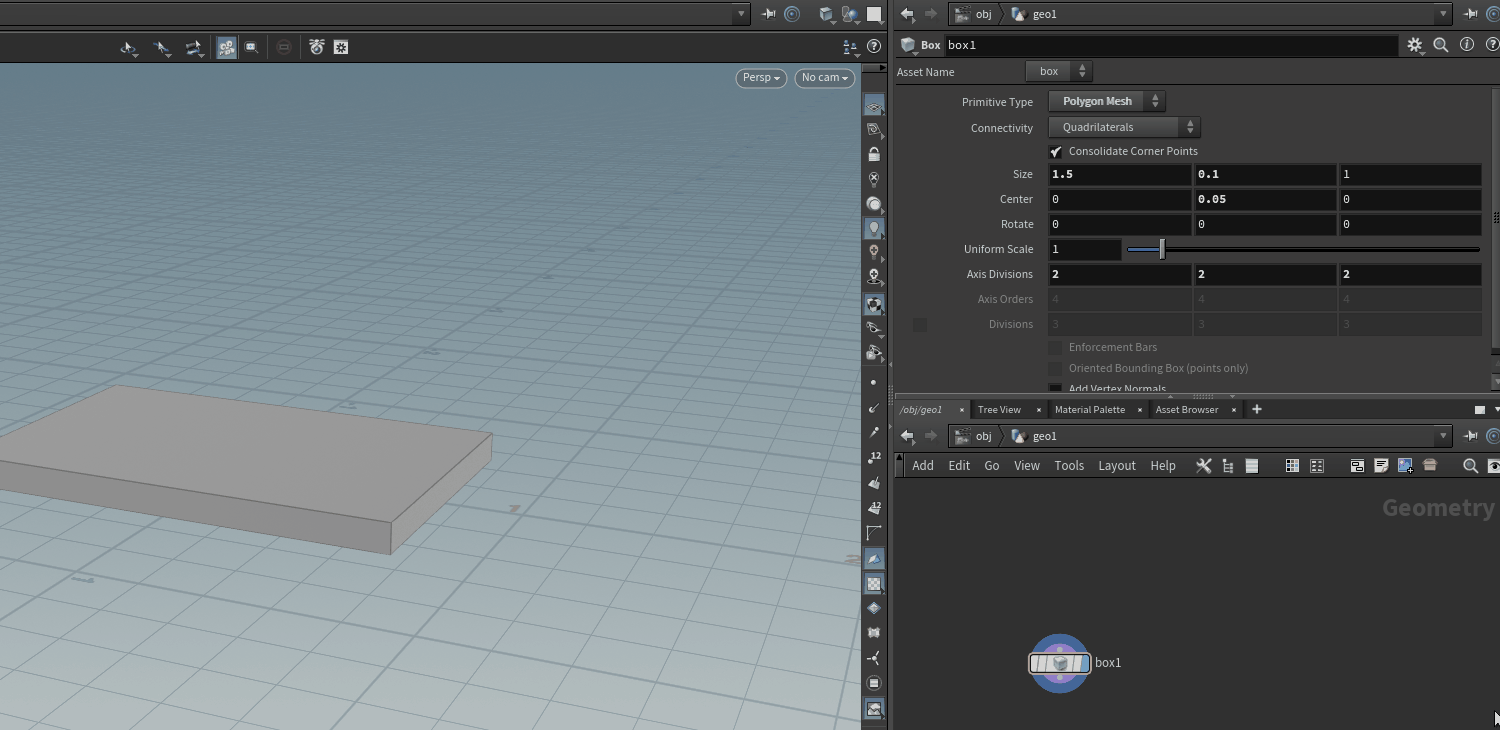Open the Persp viewport dropdown
The height and width of the screenshot is (730, 1500).
[x=761, y=78]
